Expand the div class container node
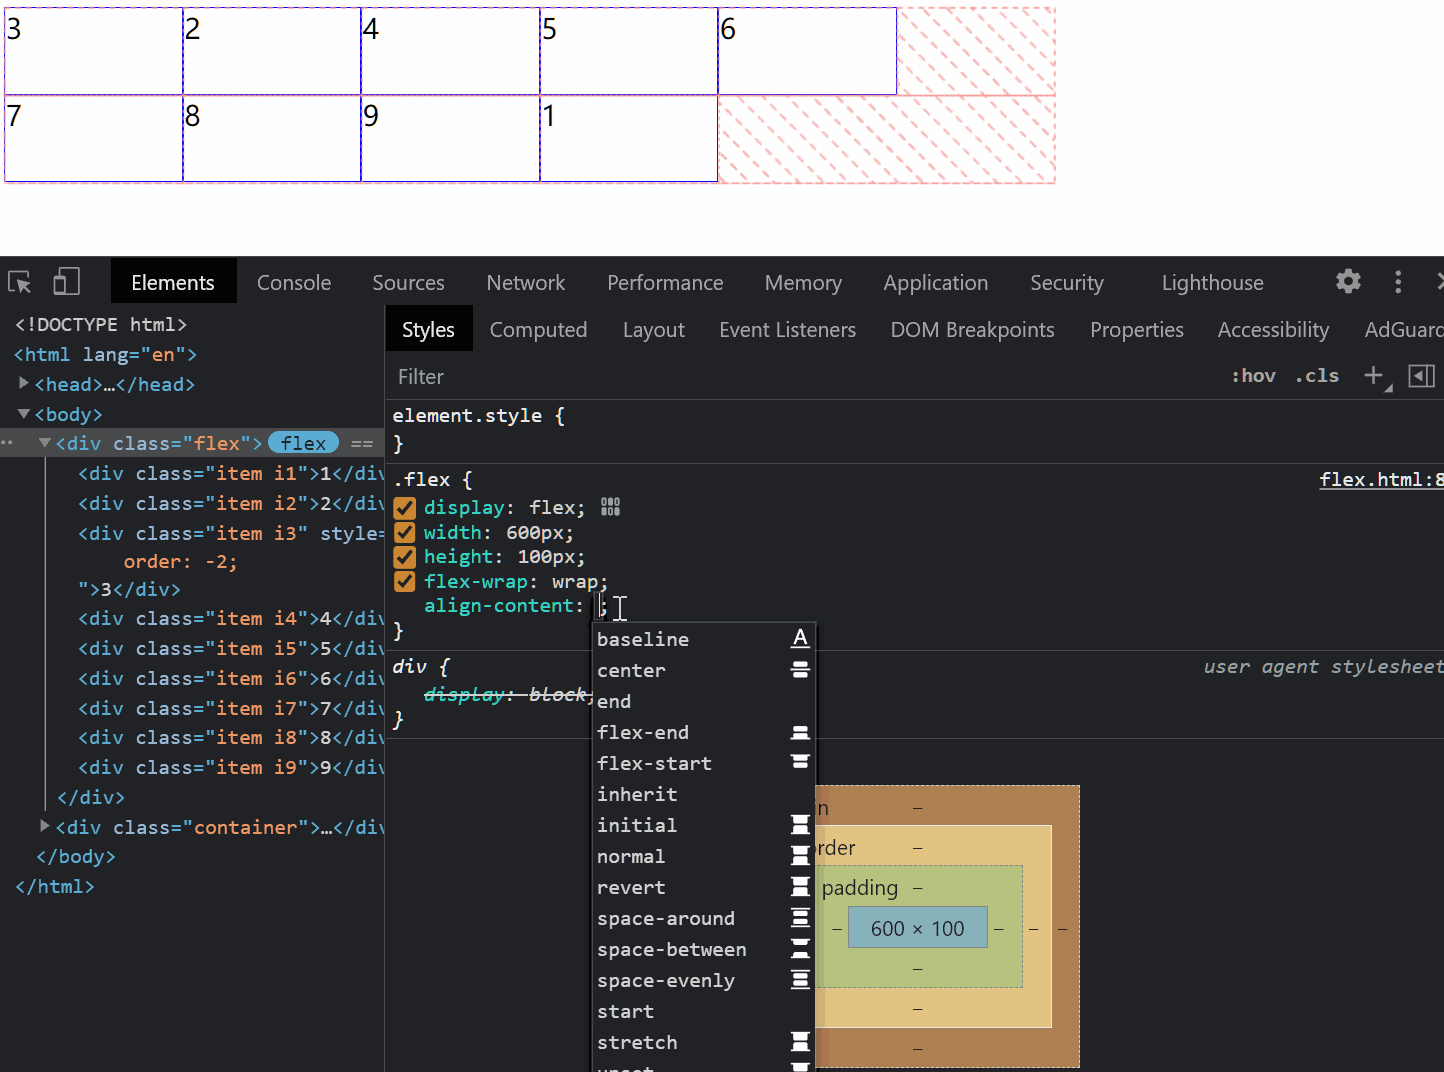 coord(45,827)
